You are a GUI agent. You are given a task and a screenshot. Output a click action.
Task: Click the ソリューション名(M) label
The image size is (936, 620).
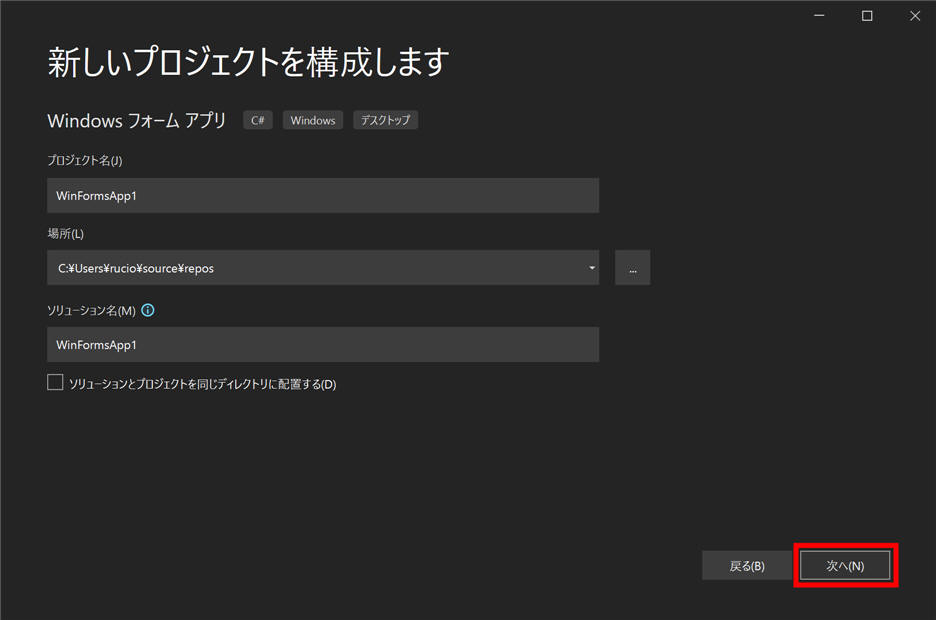[91, 310]
